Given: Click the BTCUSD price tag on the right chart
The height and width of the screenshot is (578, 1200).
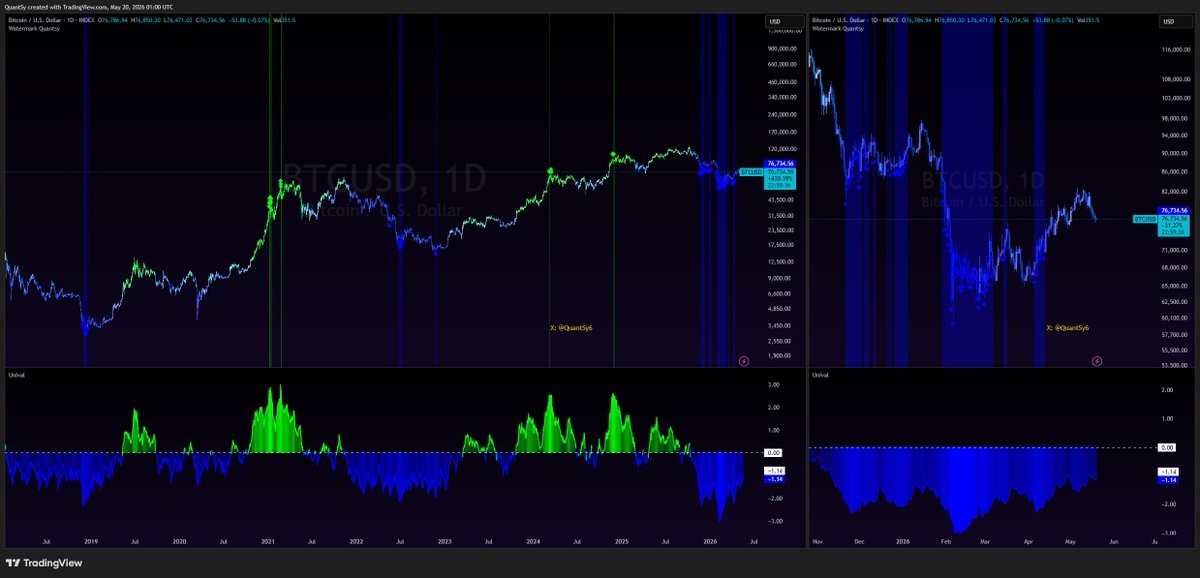Looking at the screenshot, I should [x=1144, y=218].
